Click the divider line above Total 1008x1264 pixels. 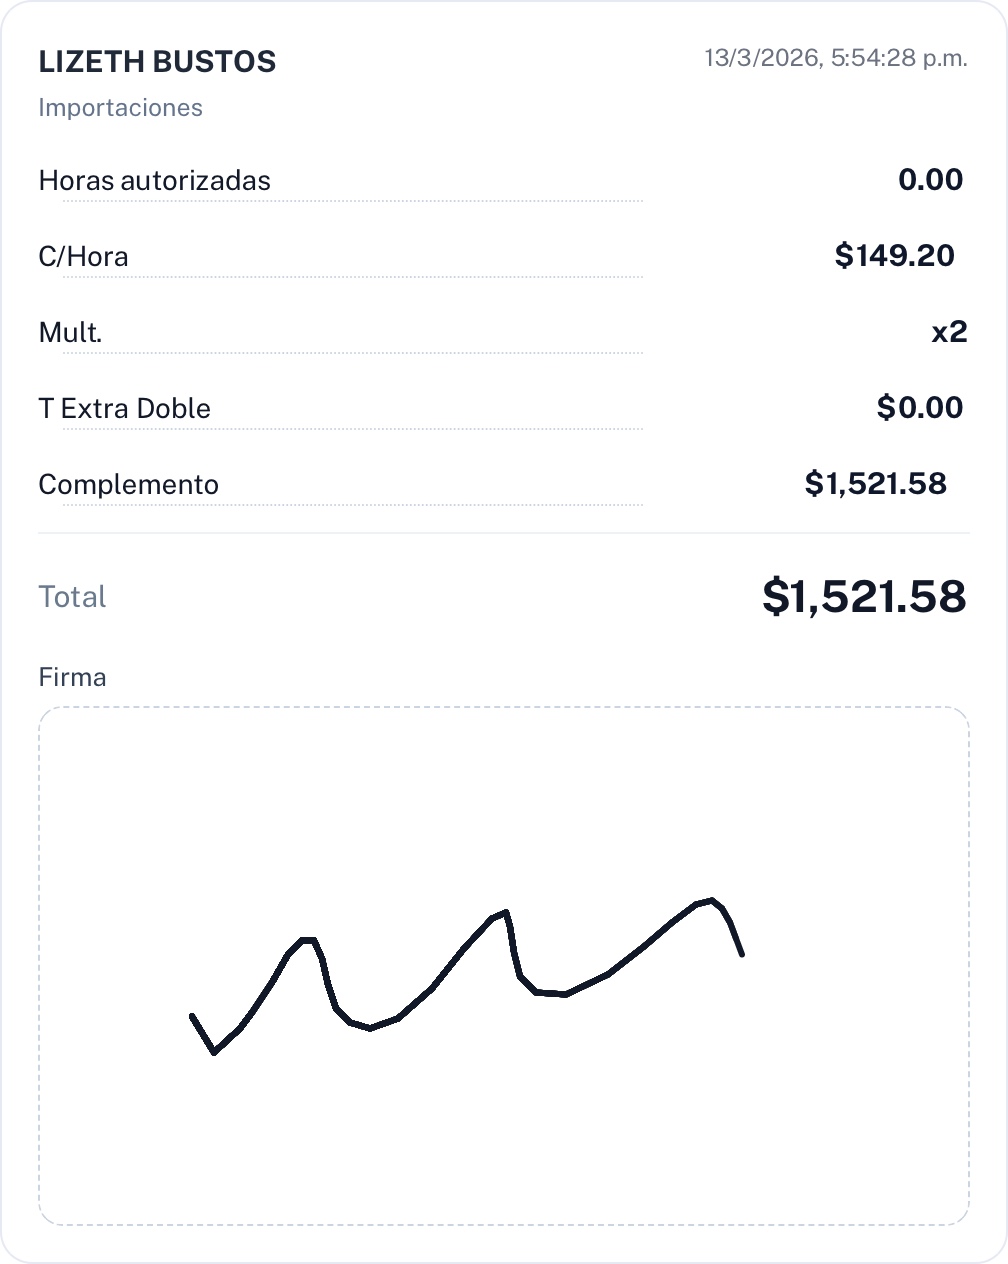[x=504, y=534]
